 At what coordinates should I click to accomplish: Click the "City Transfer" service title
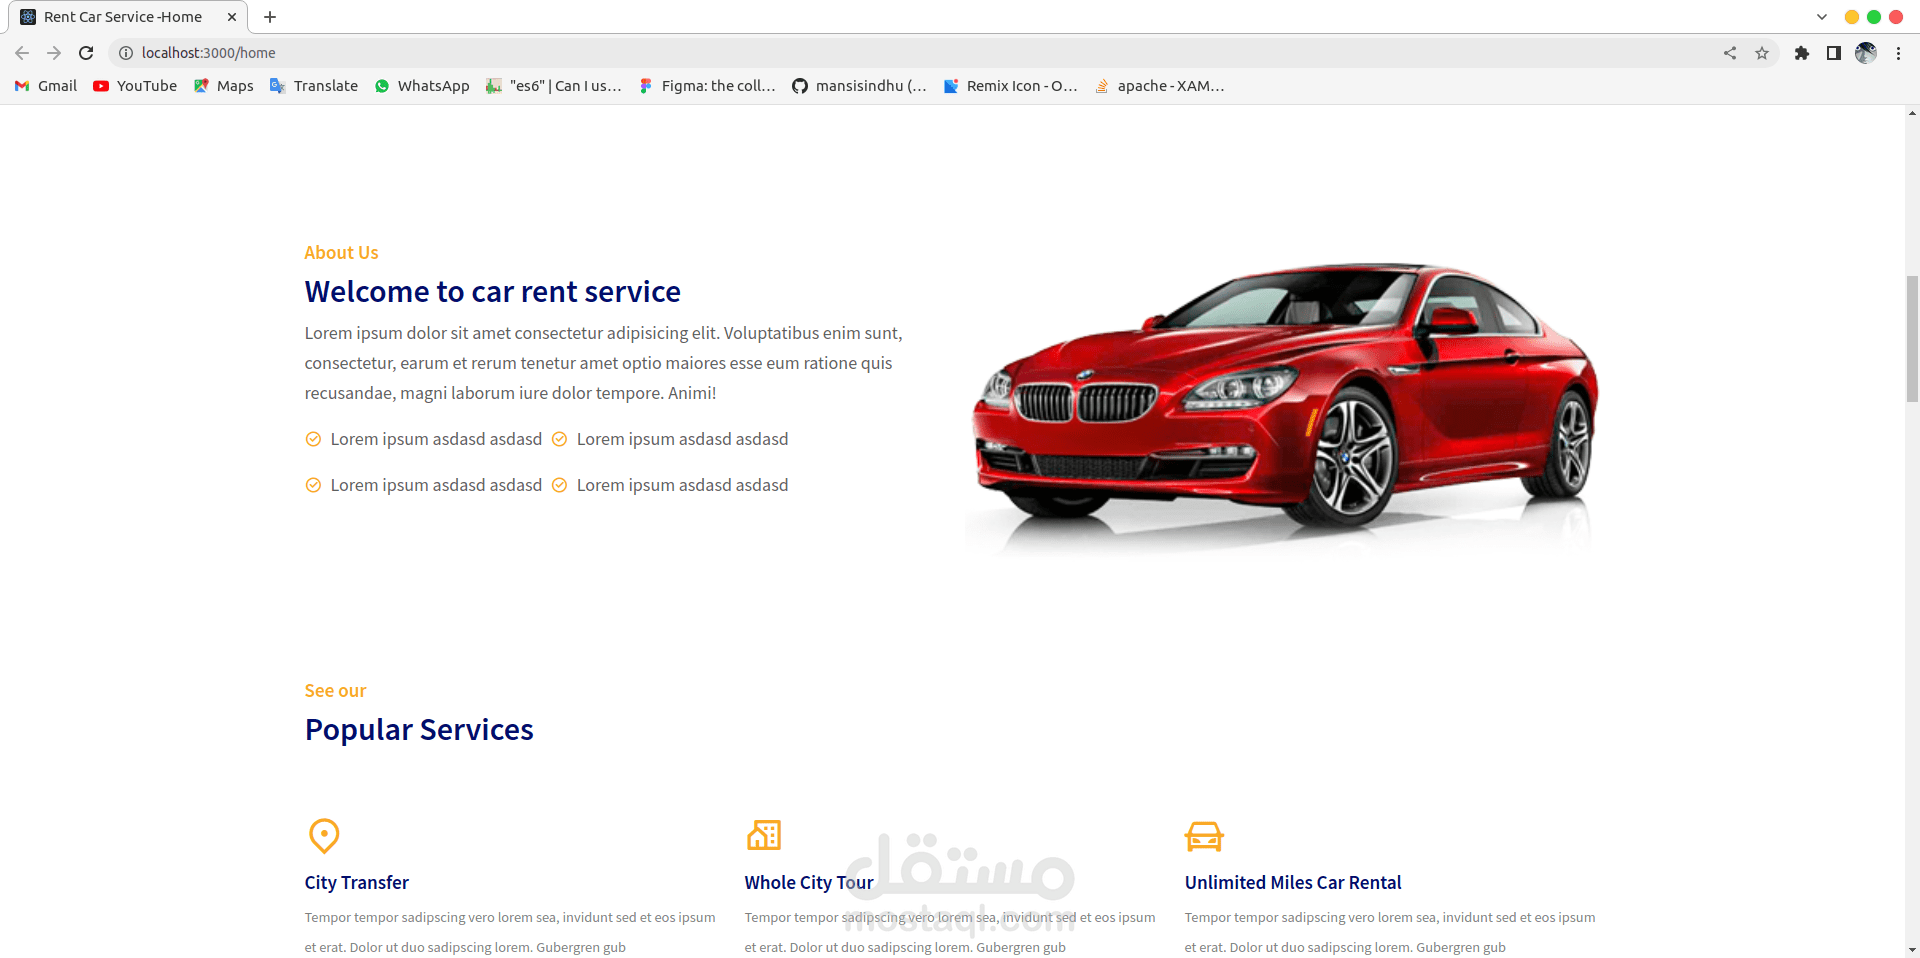[x=357, y=883]
